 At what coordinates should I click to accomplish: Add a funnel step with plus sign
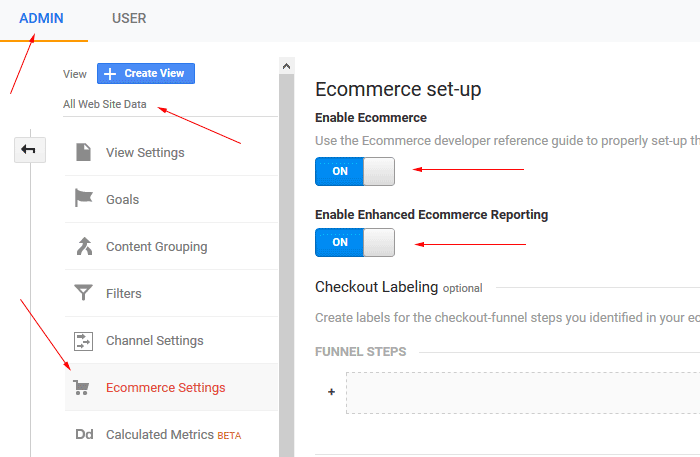click(x=331, y=392)
